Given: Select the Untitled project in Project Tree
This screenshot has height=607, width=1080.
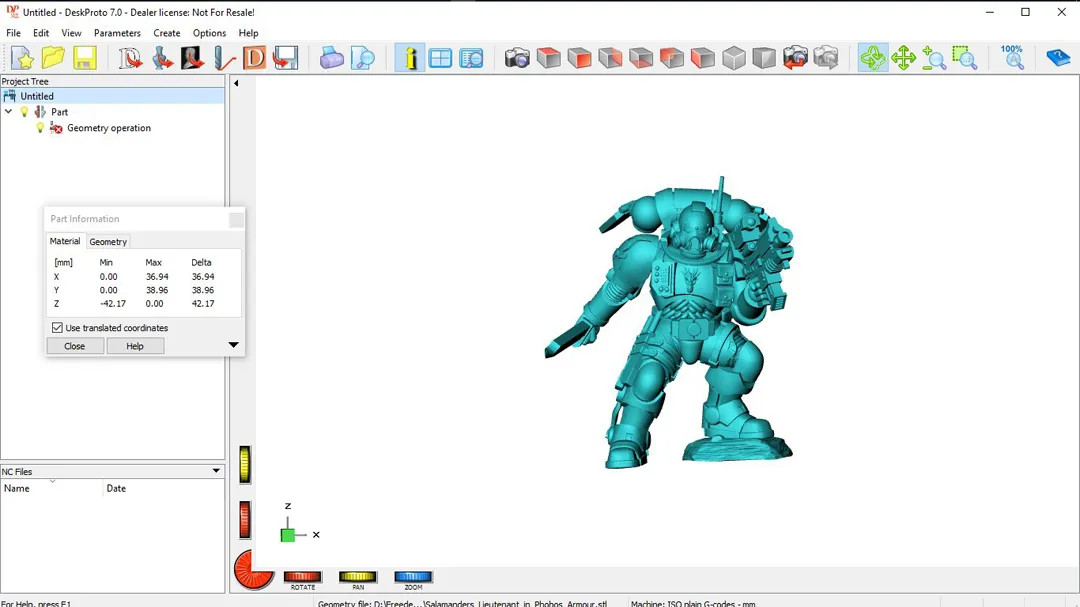Looking at the screenshot, I should tap(37, 96).
